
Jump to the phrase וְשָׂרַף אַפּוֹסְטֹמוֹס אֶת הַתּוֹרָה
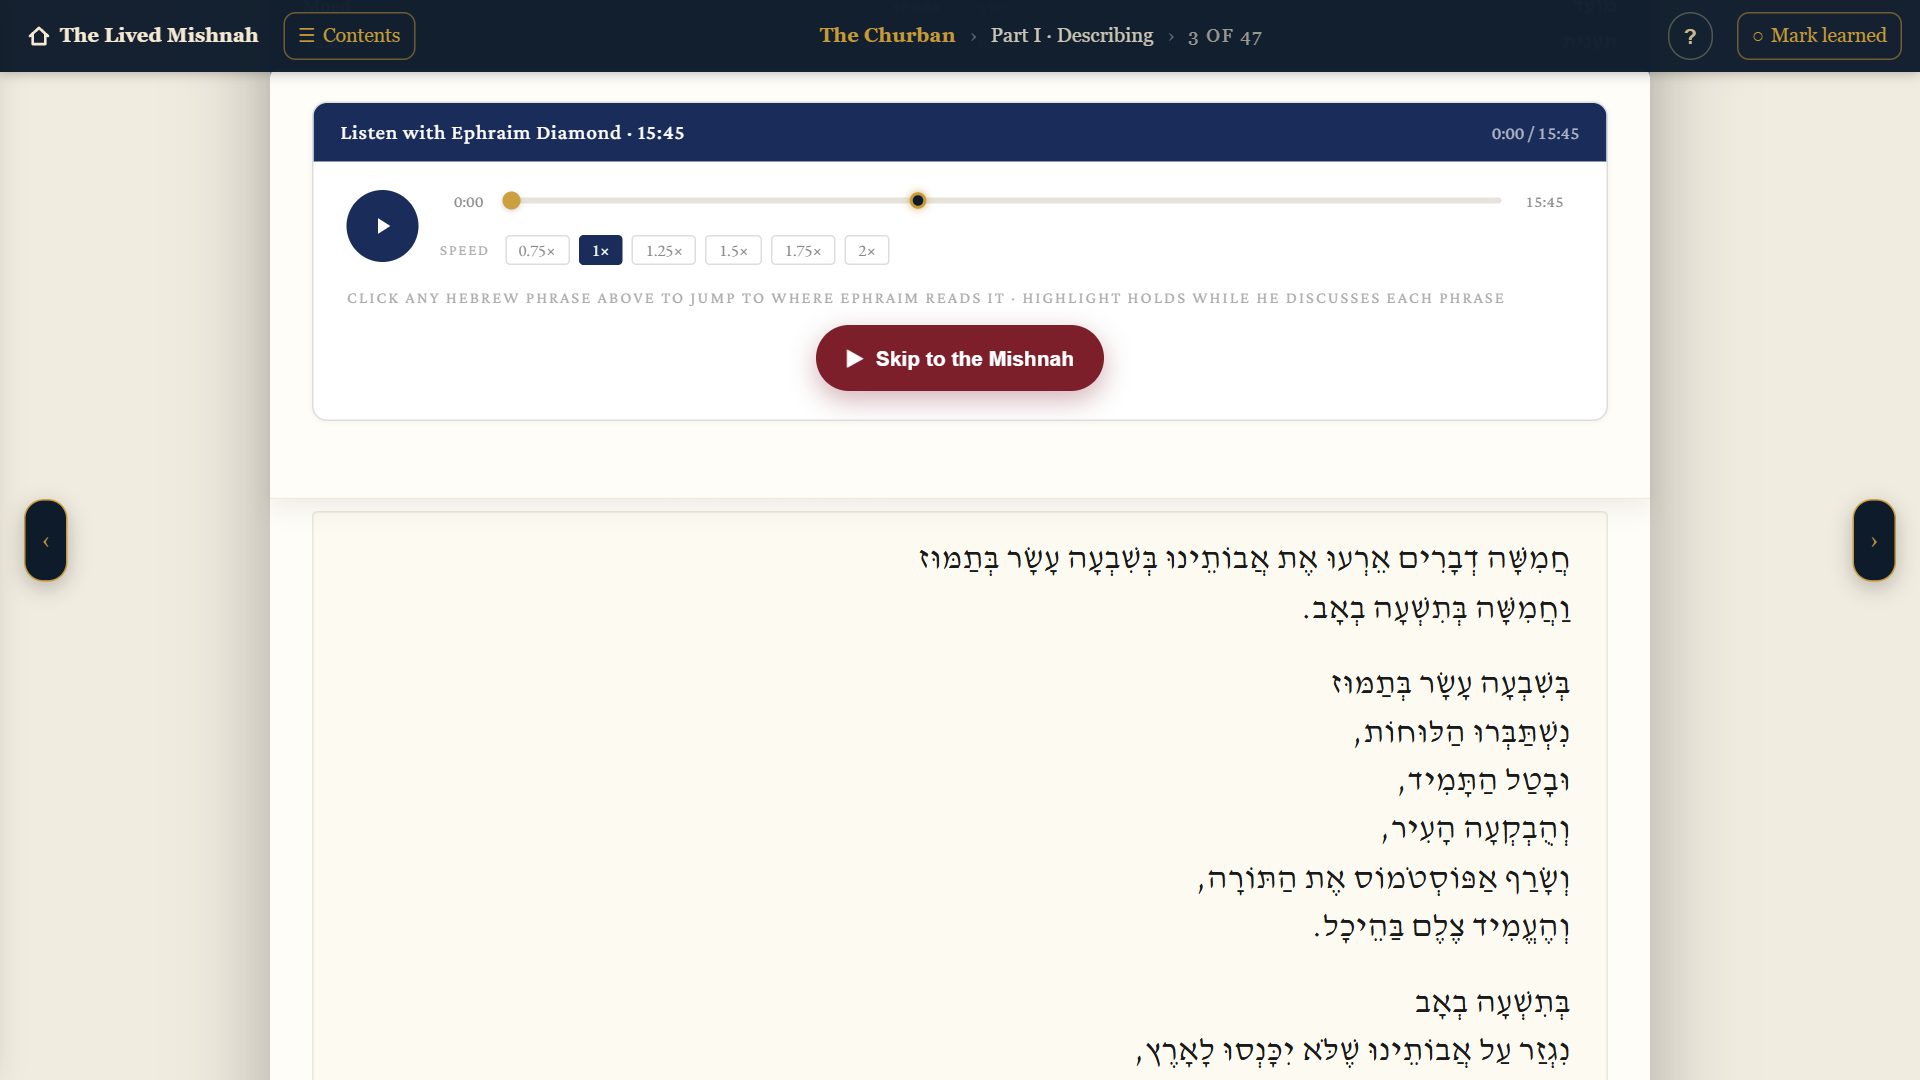click(x=1384, y=878)
